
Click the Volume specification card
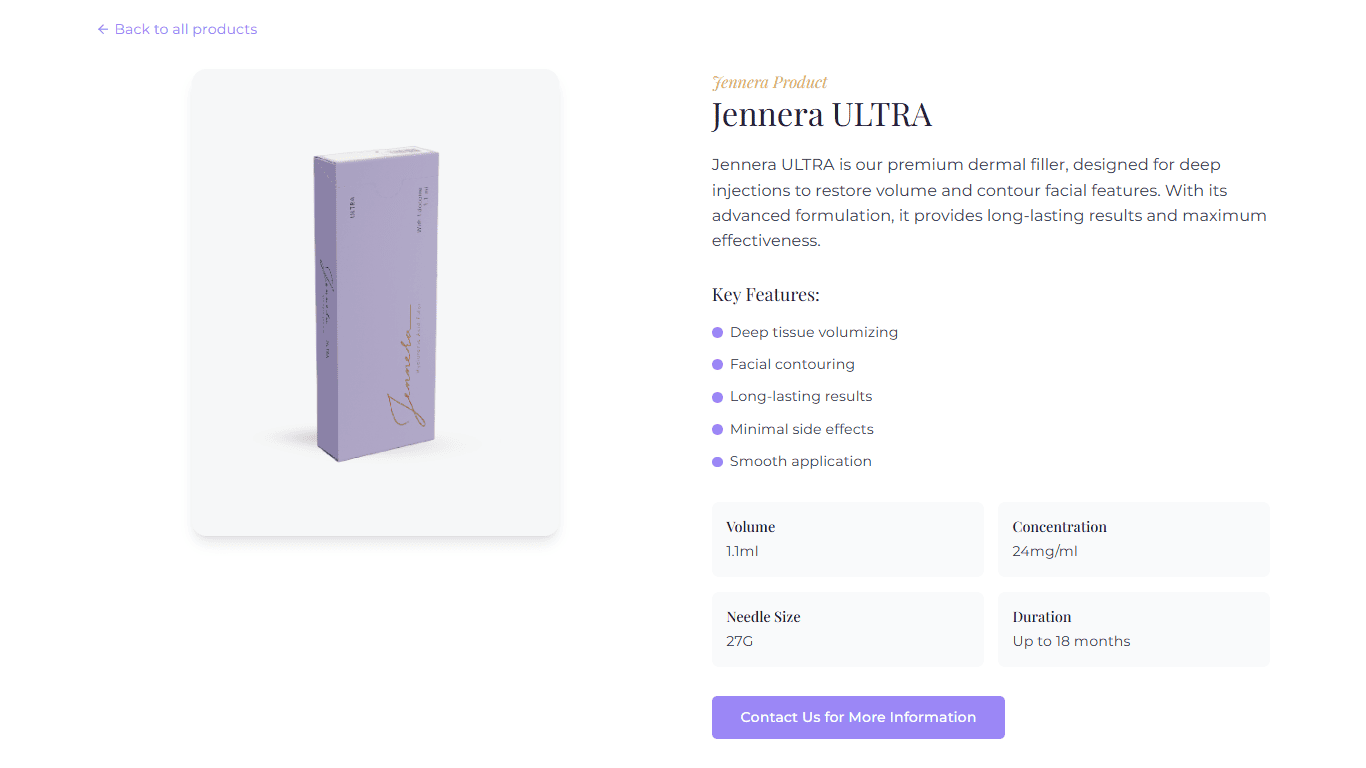(x=848, y=539)
